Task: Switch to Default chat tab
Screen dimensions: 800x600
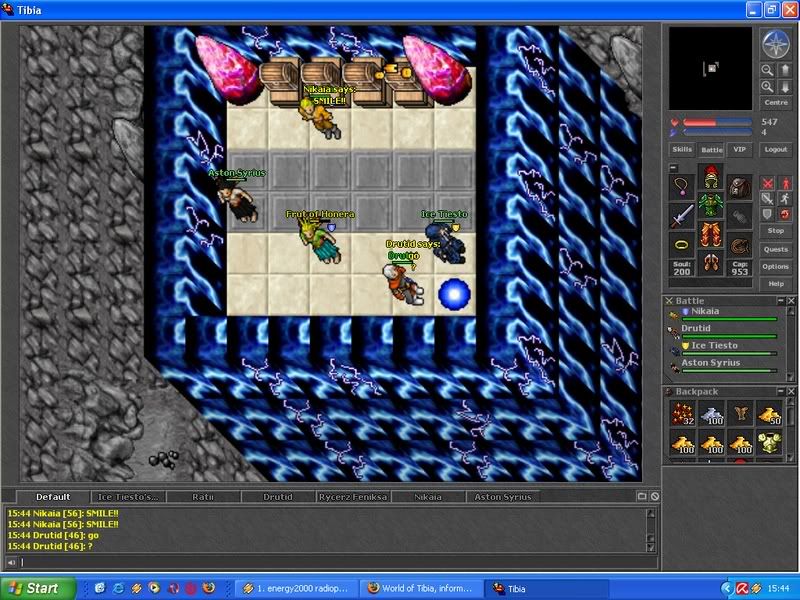Action: point(53,497)
